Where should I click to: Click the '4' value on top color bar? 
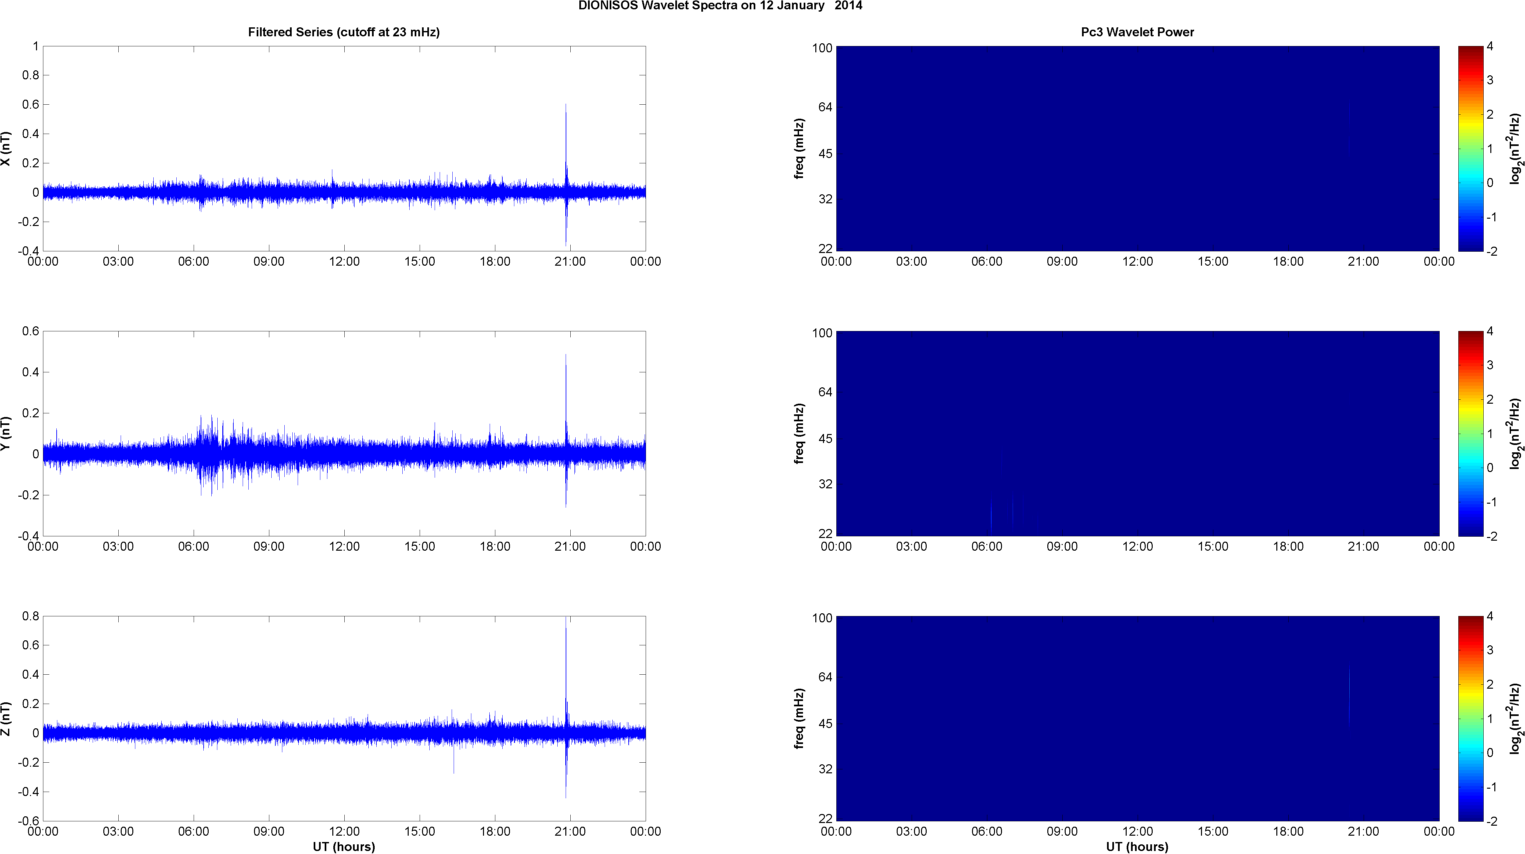point(1490,47)
